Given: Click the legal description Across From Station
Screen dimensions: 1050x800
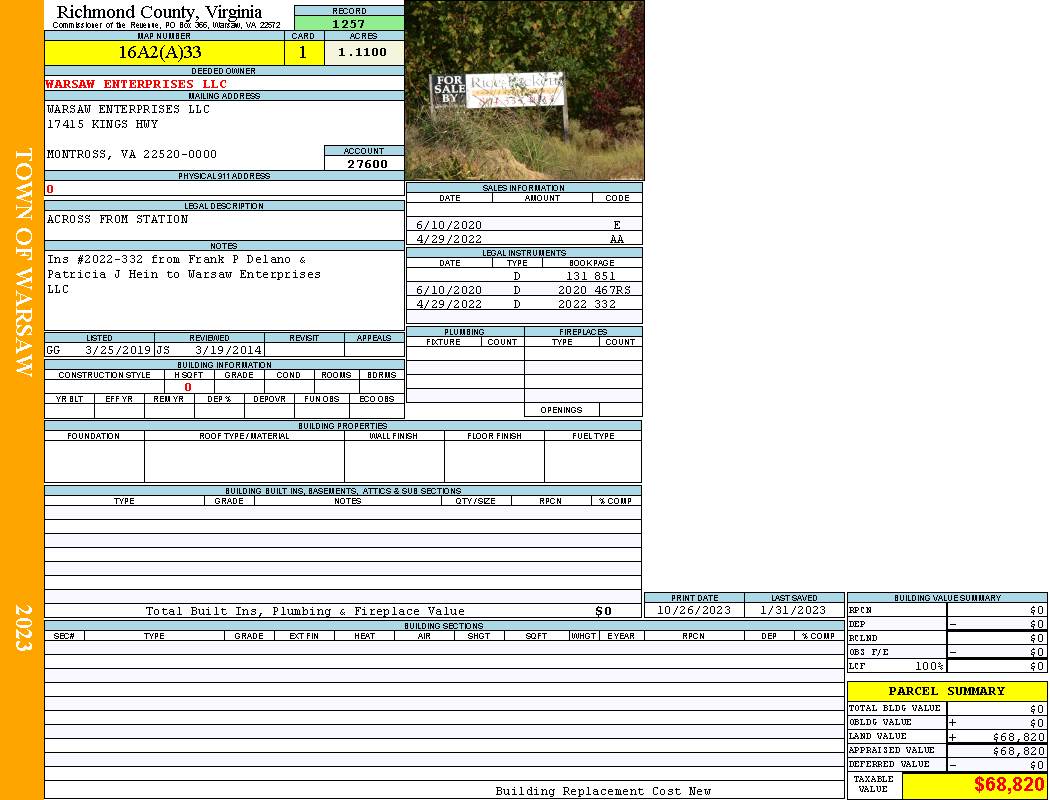Looking at the screenshot, I should tap(117, 219).
